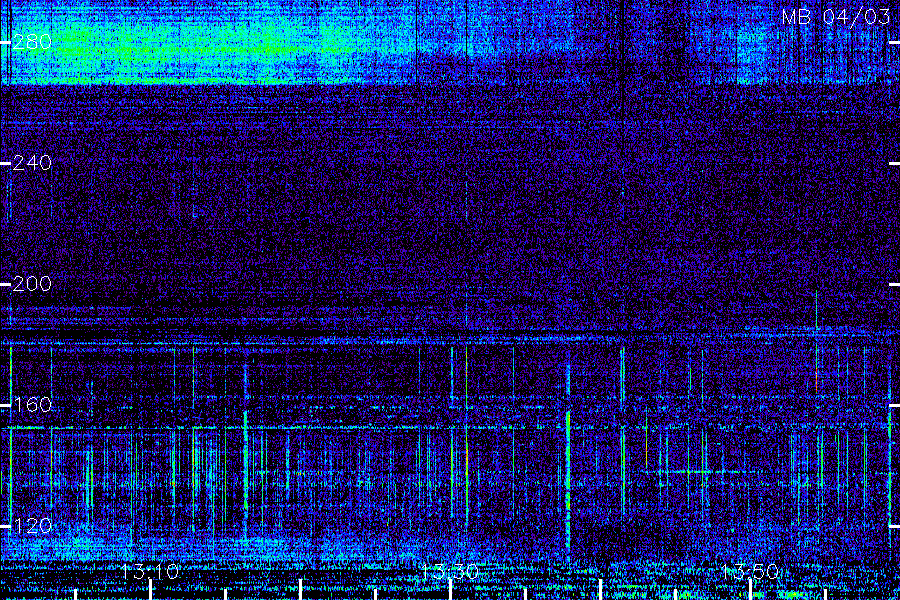Click the "13.50" time axis label

[750, 572]
